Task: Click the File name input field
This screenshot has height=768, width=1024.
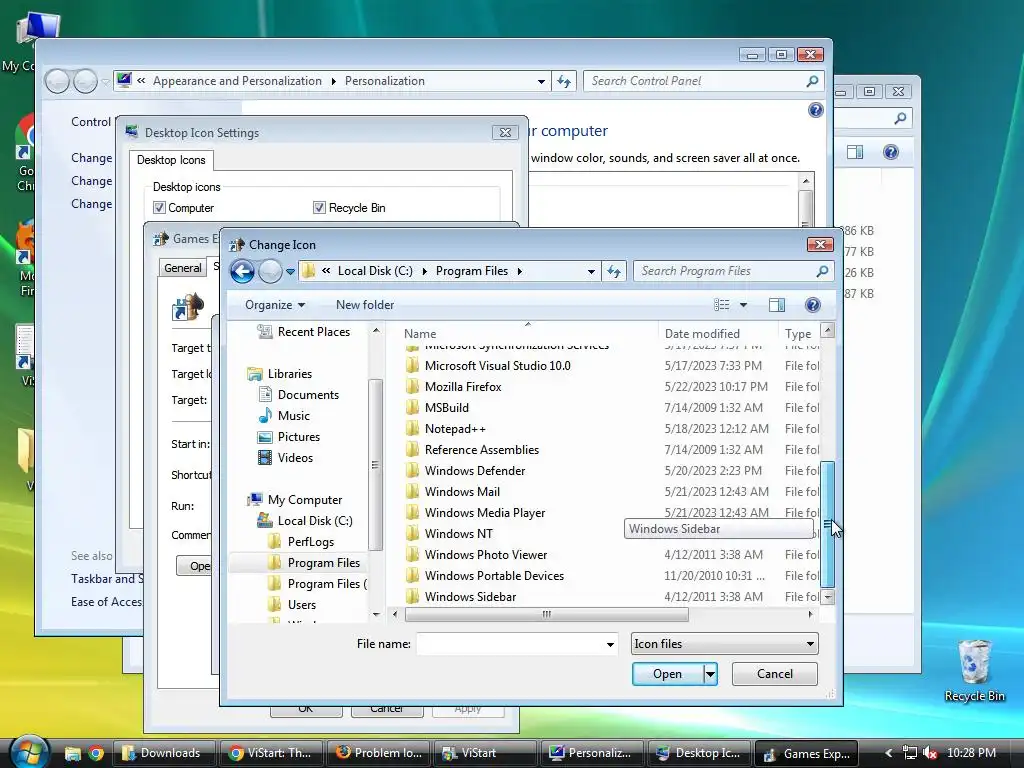Action: [510, 644]
